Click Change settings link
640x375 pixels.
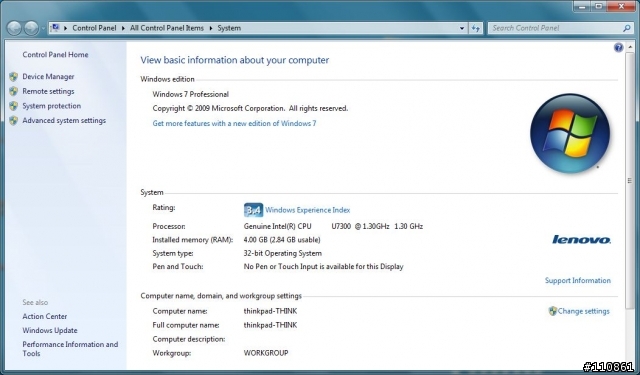pos(583,311)
